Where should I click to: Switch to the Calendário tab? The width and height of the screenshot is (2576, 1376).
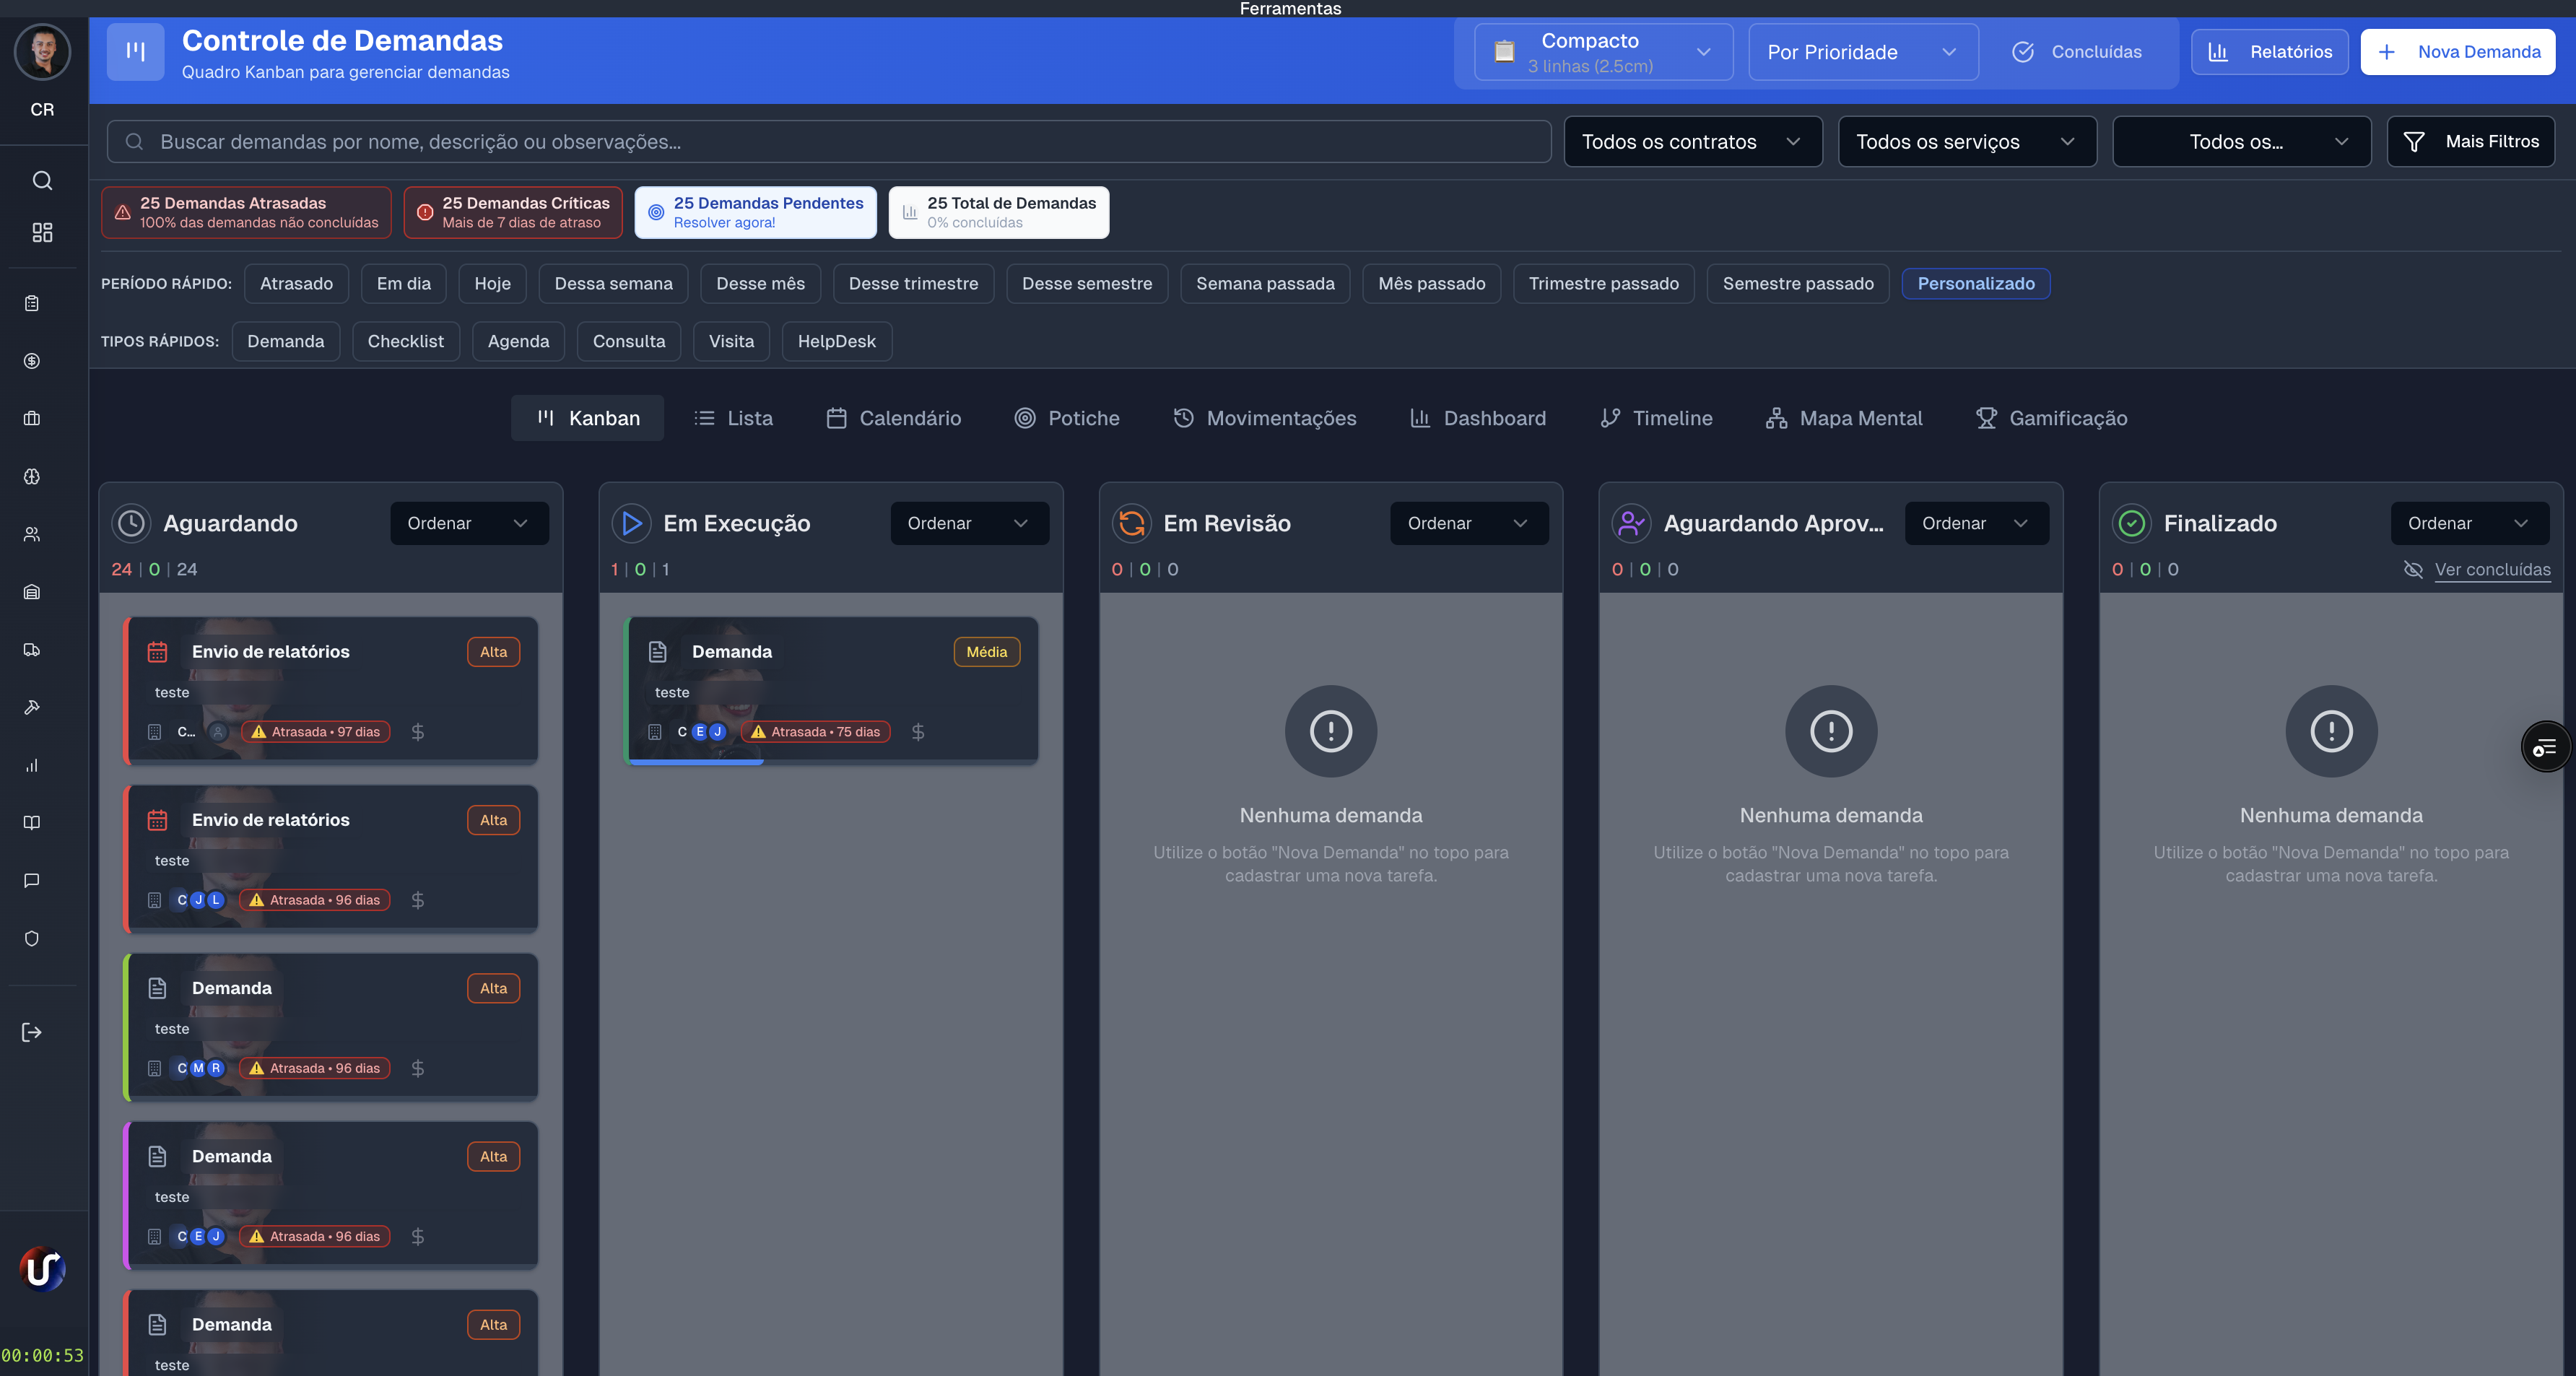tap(894, 418)
